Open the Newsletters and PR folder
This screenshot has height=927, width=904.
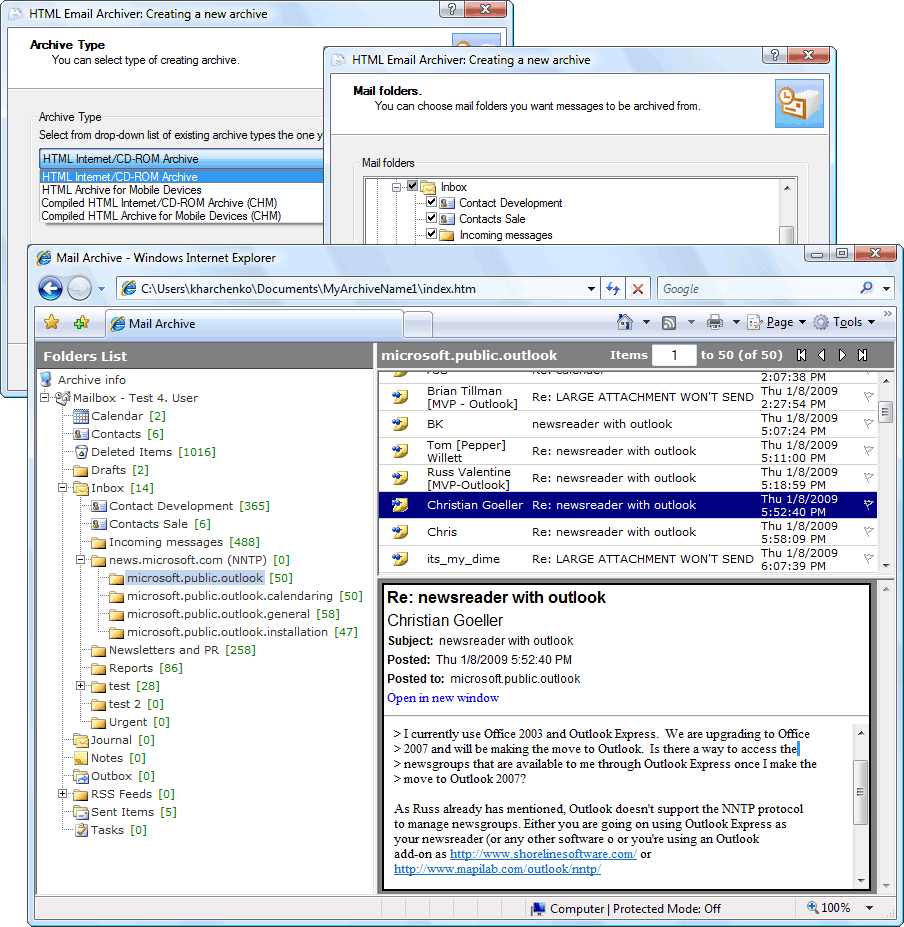(x=164, y=650)
